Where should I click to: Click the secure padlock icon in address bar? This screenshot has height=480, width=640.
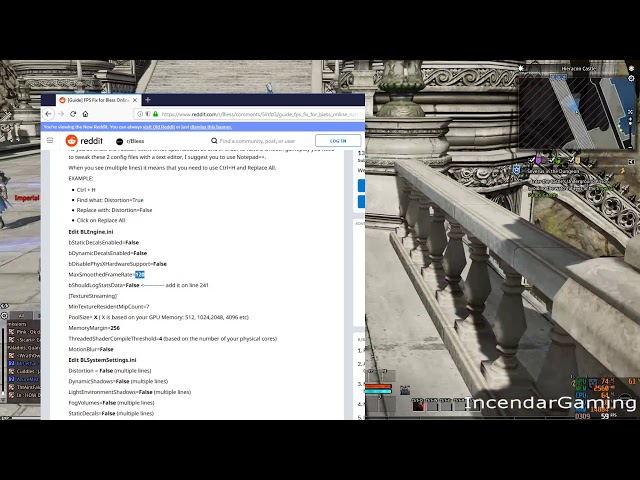[153, 114]
